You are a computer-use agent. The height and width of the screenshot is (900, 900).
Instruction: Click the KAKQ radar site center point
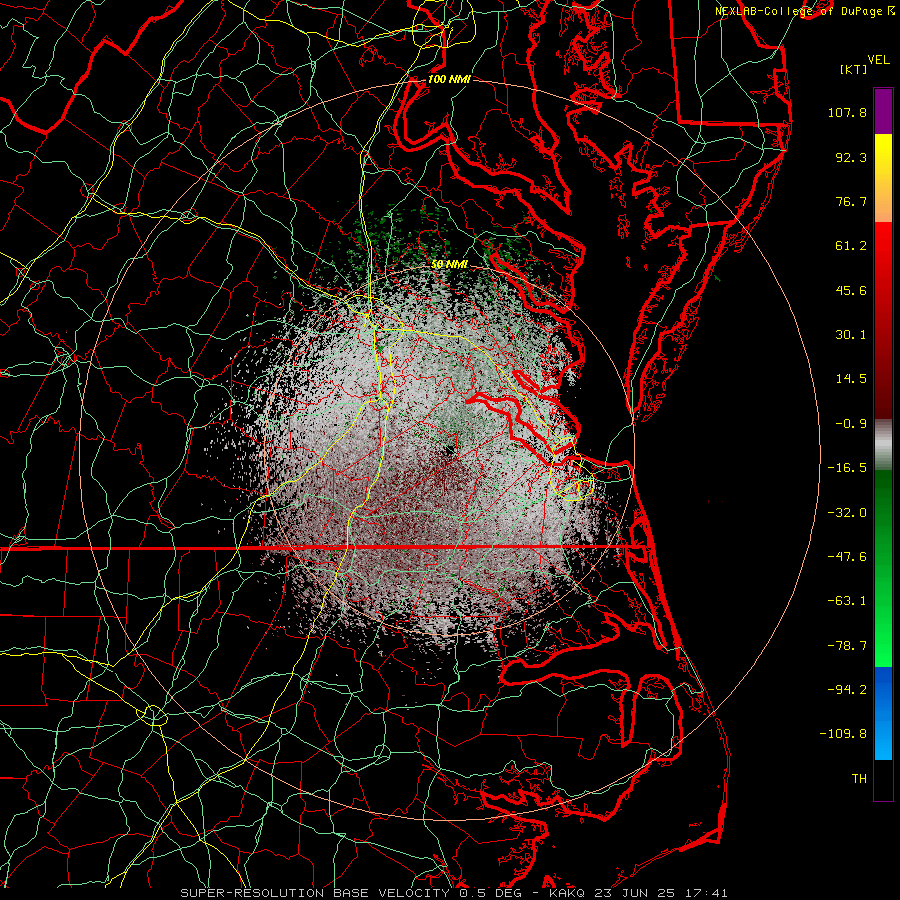click(450, 451)
